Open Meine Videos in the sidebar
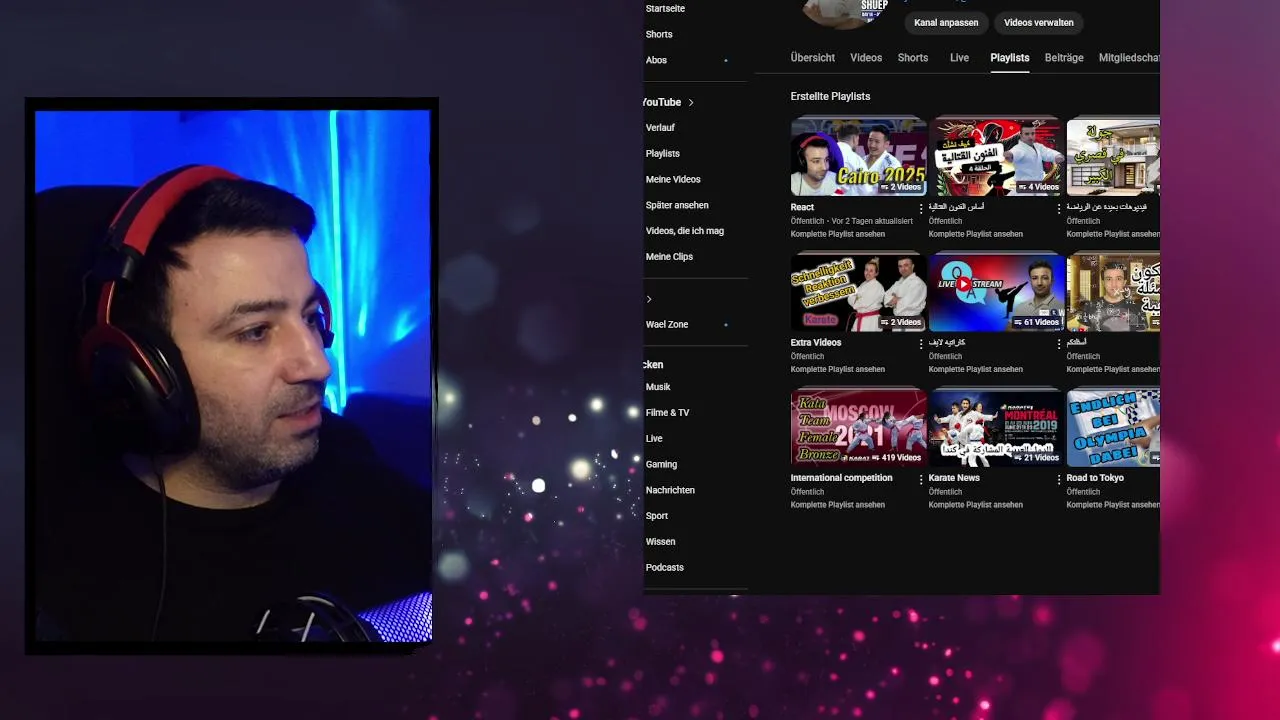The width and height of the screenshot is (1280, 720). [673, 179]
